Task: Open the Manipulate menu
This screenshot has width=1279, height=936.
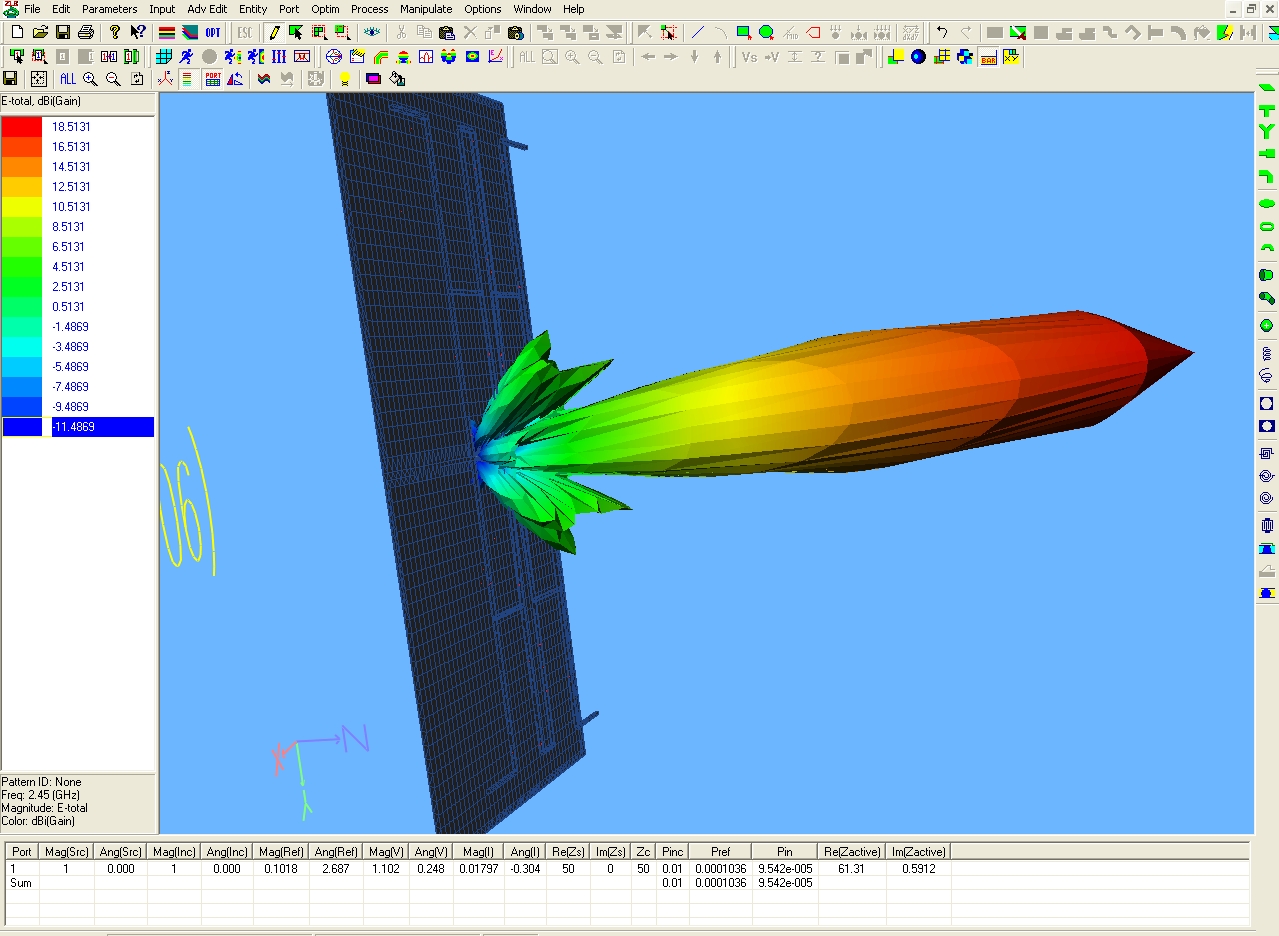Action: pyautogui.click(x=426, y=9)
